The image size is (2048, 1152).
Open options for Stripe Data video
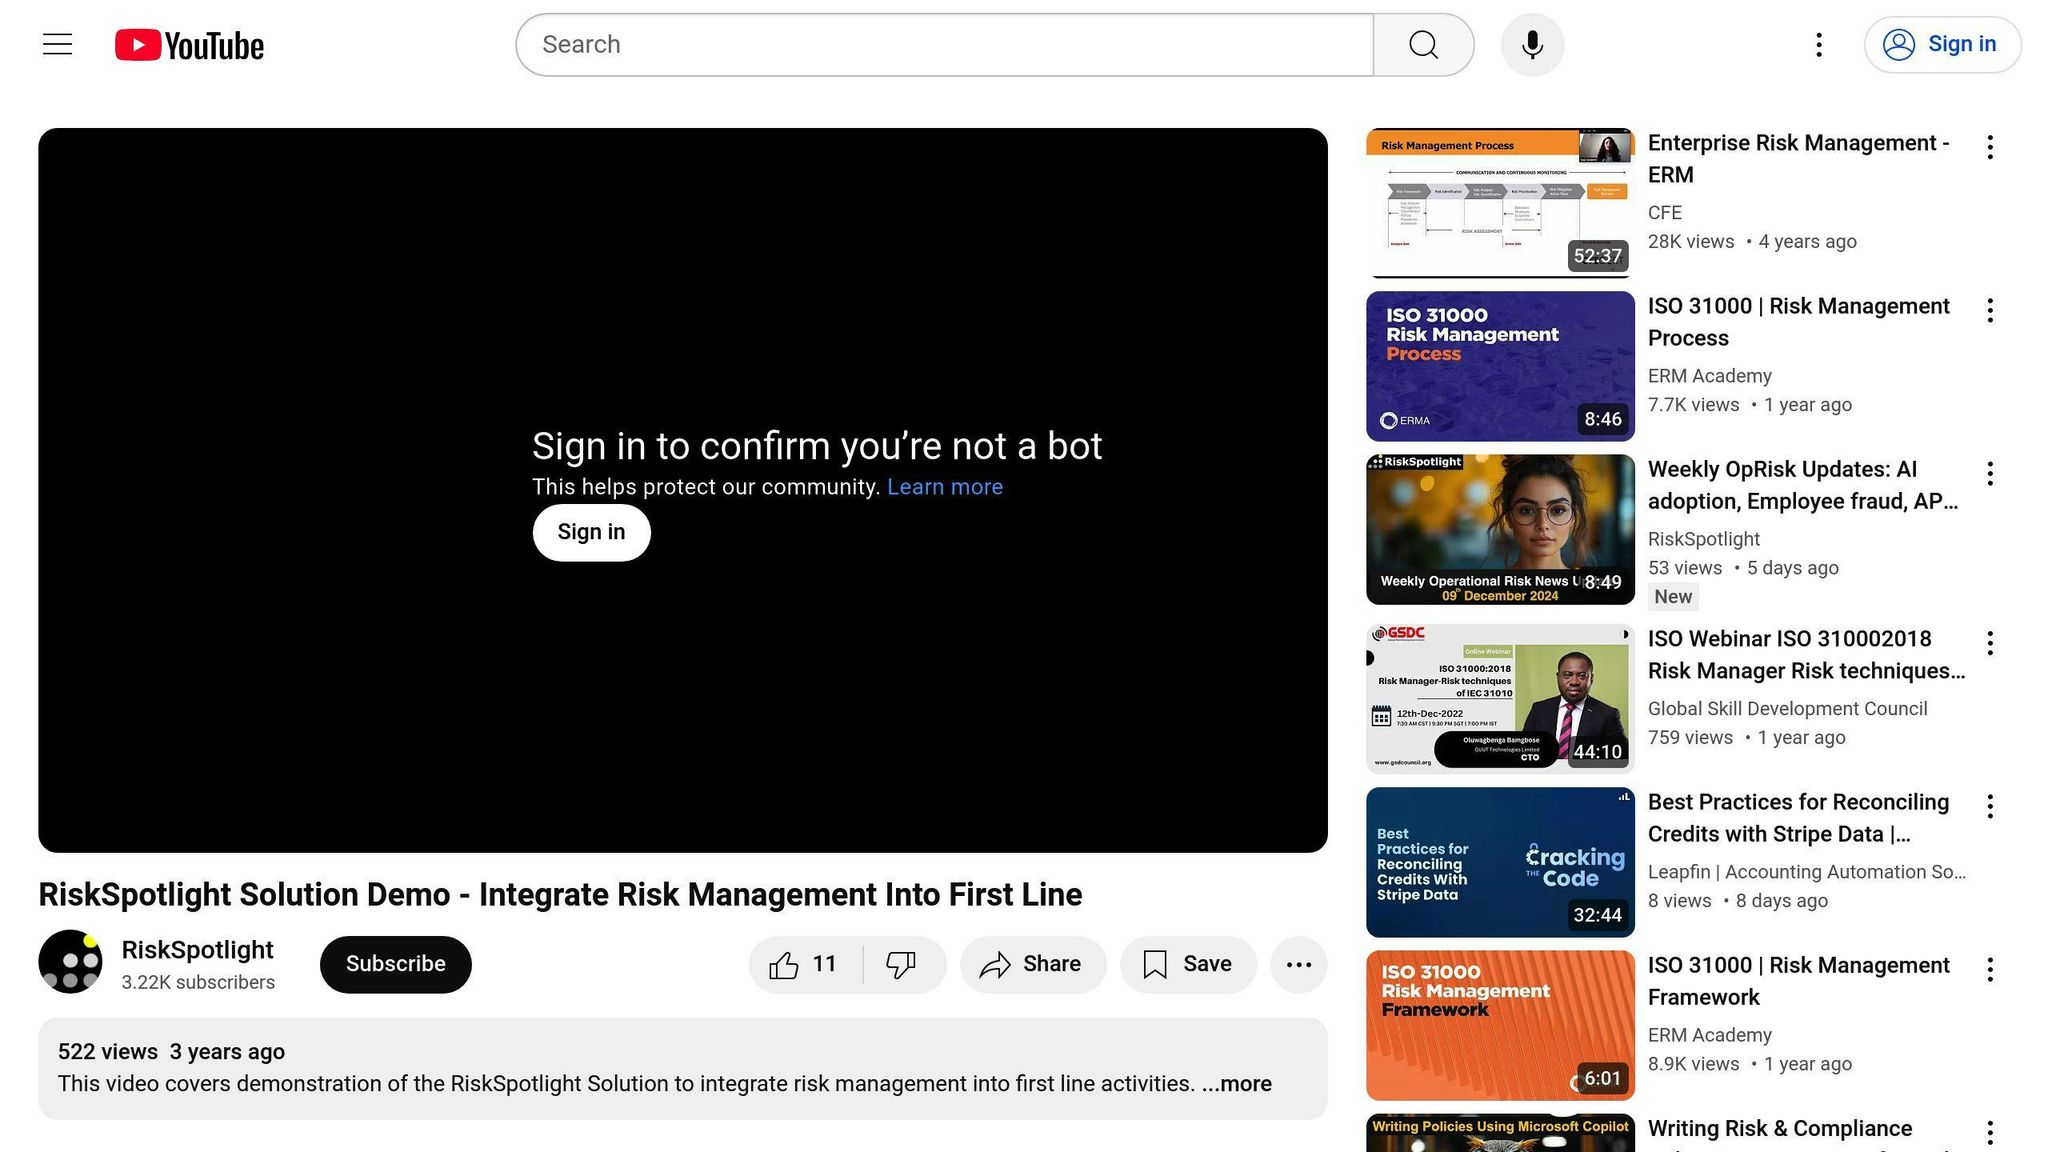(x=1990, y=806)
